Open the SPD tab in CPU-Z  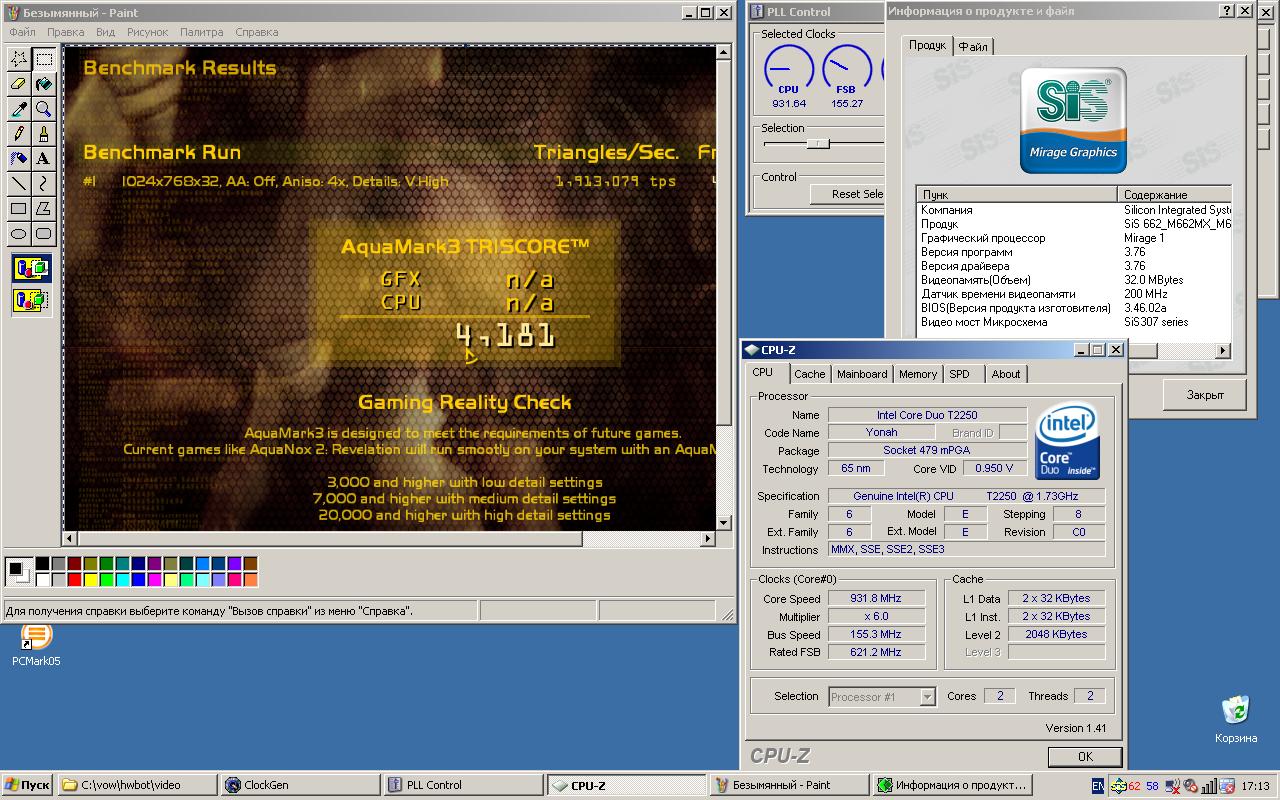(x=959, y=374)
